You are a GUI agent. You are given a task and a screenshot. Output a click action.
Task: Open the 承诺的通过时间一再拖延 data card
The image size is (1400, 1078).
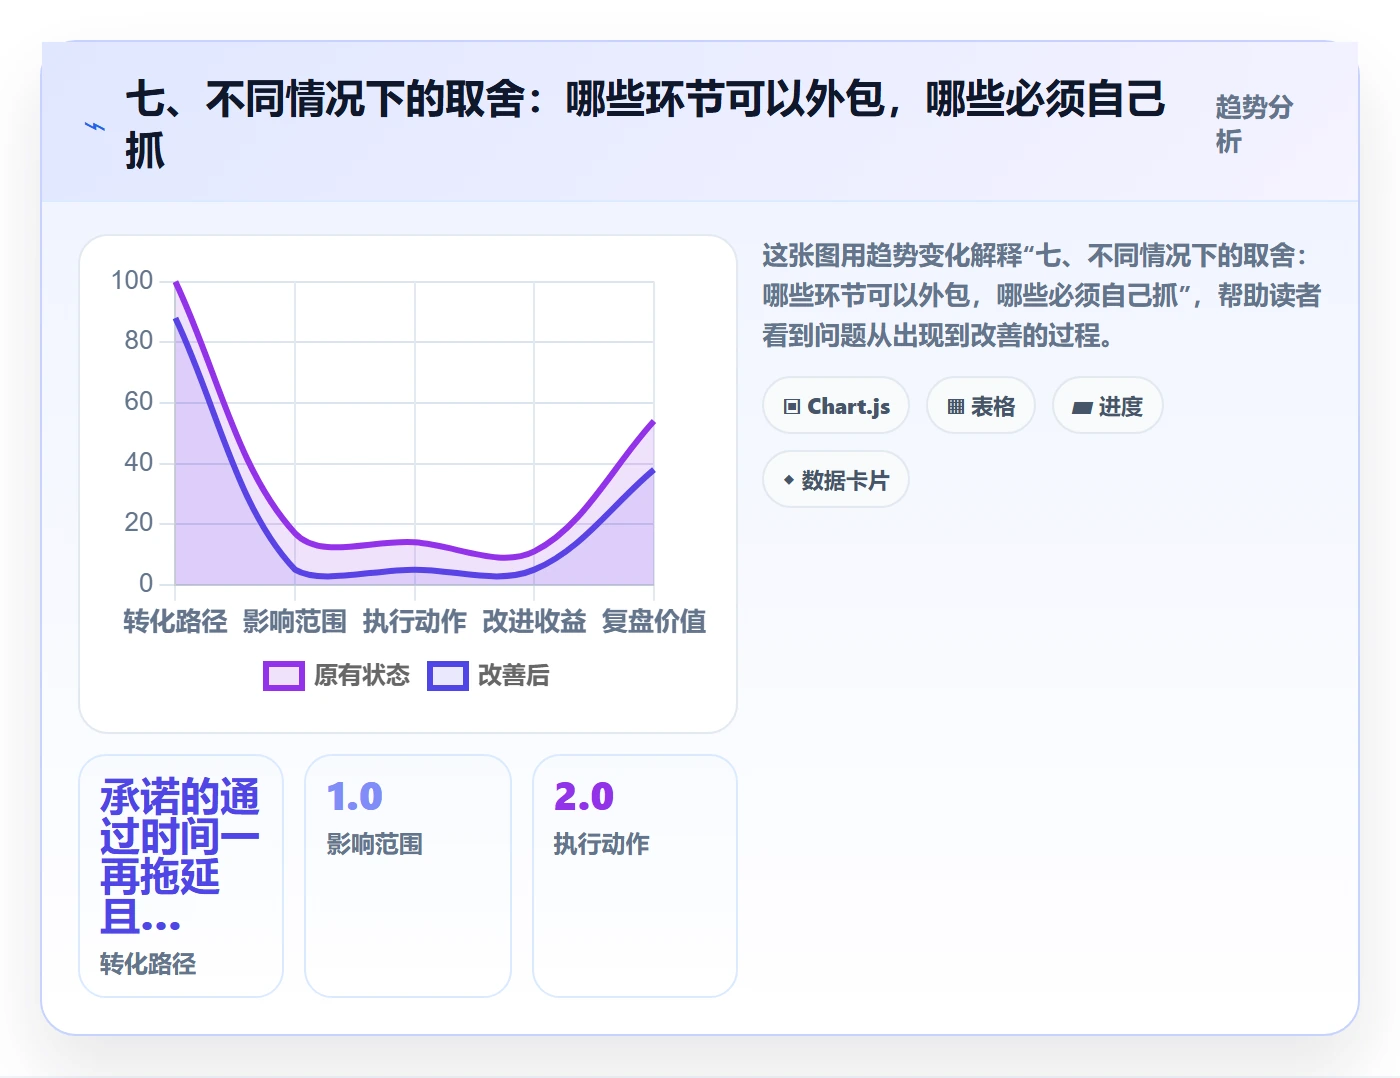point(181,876)
